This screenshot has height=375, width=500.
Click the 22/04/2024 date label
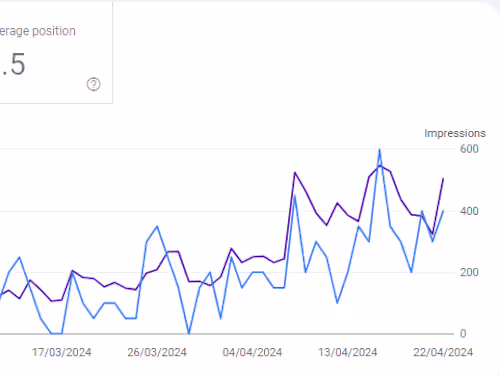443,352
